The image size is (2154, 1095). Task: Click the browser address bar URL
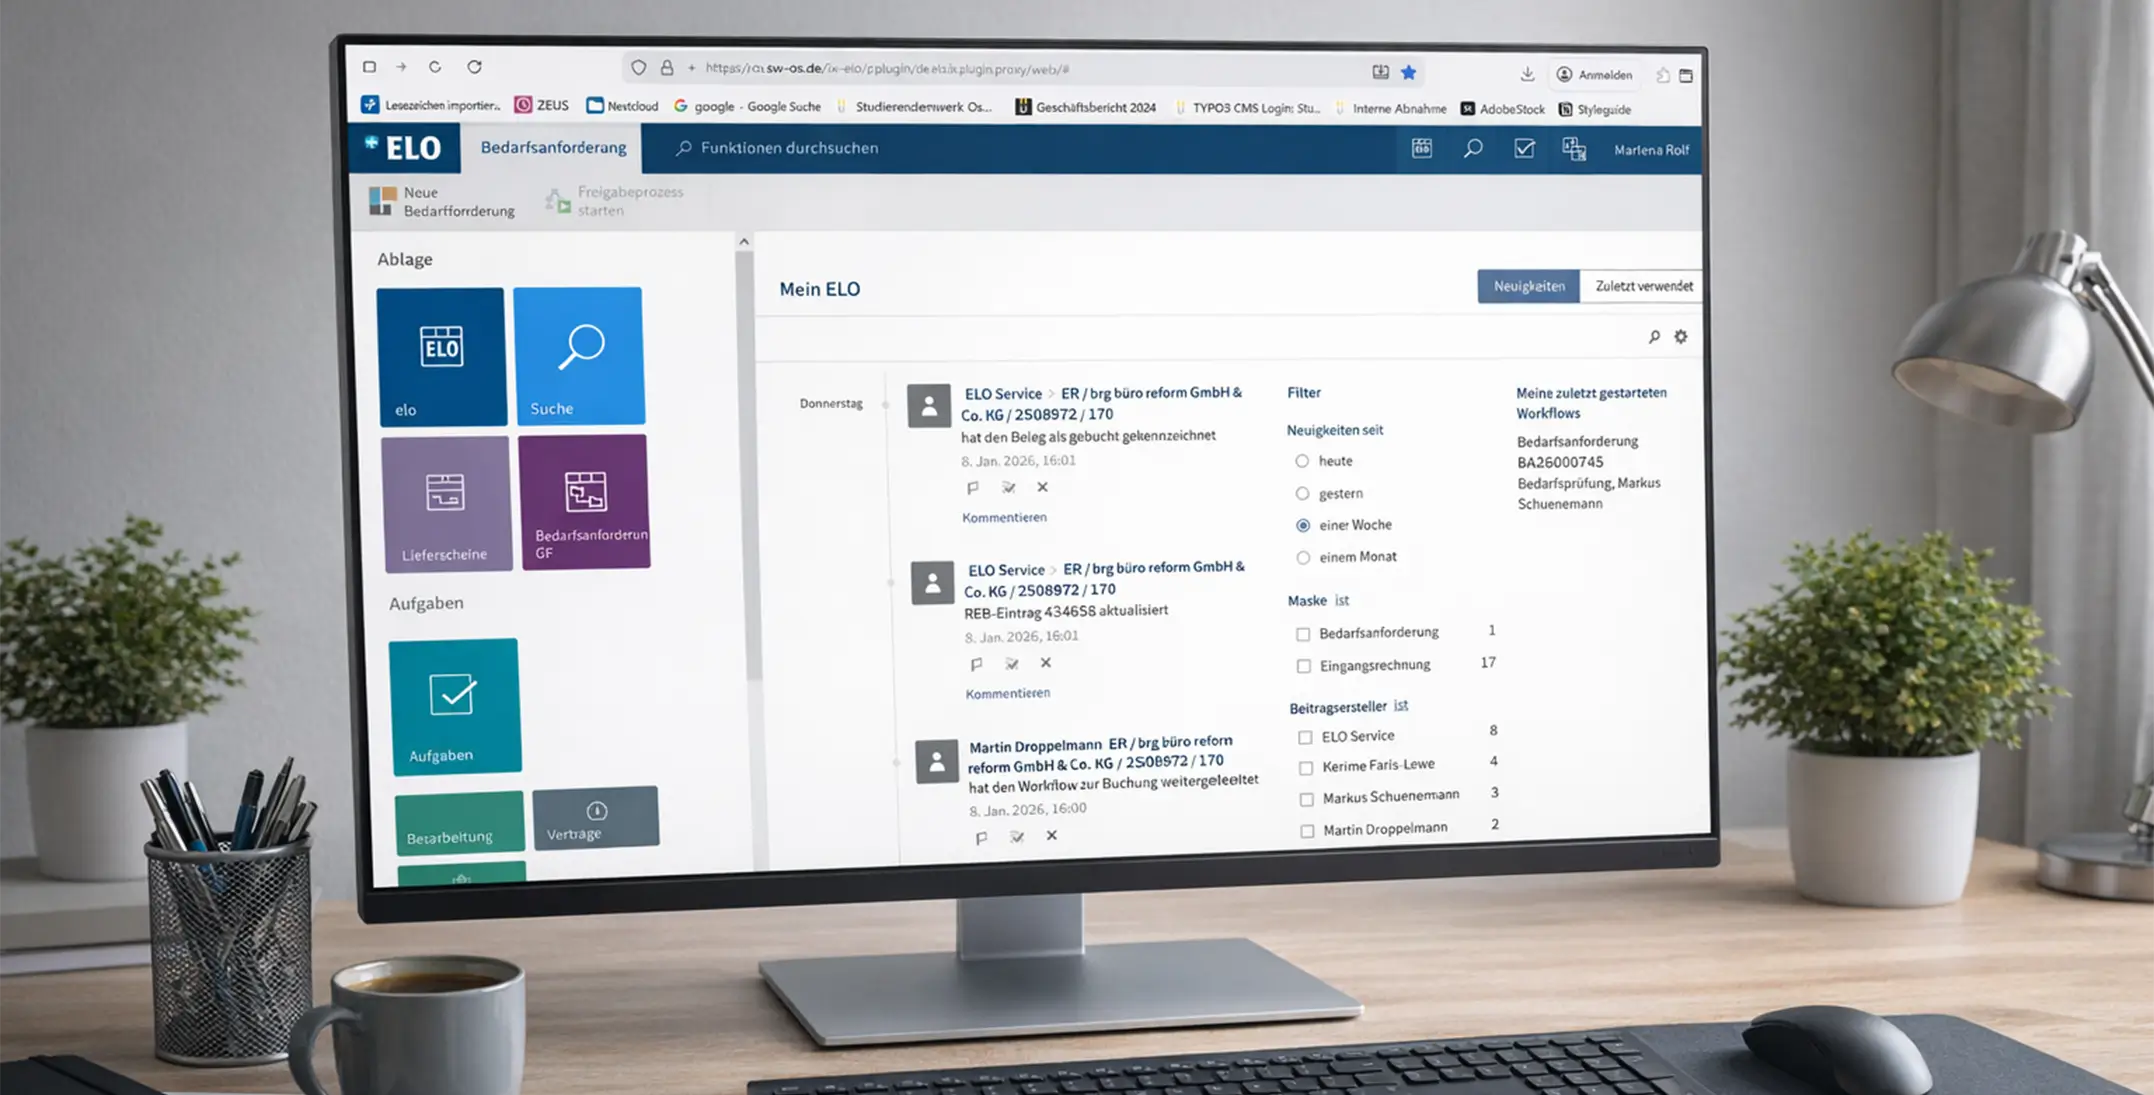point(887,69)
